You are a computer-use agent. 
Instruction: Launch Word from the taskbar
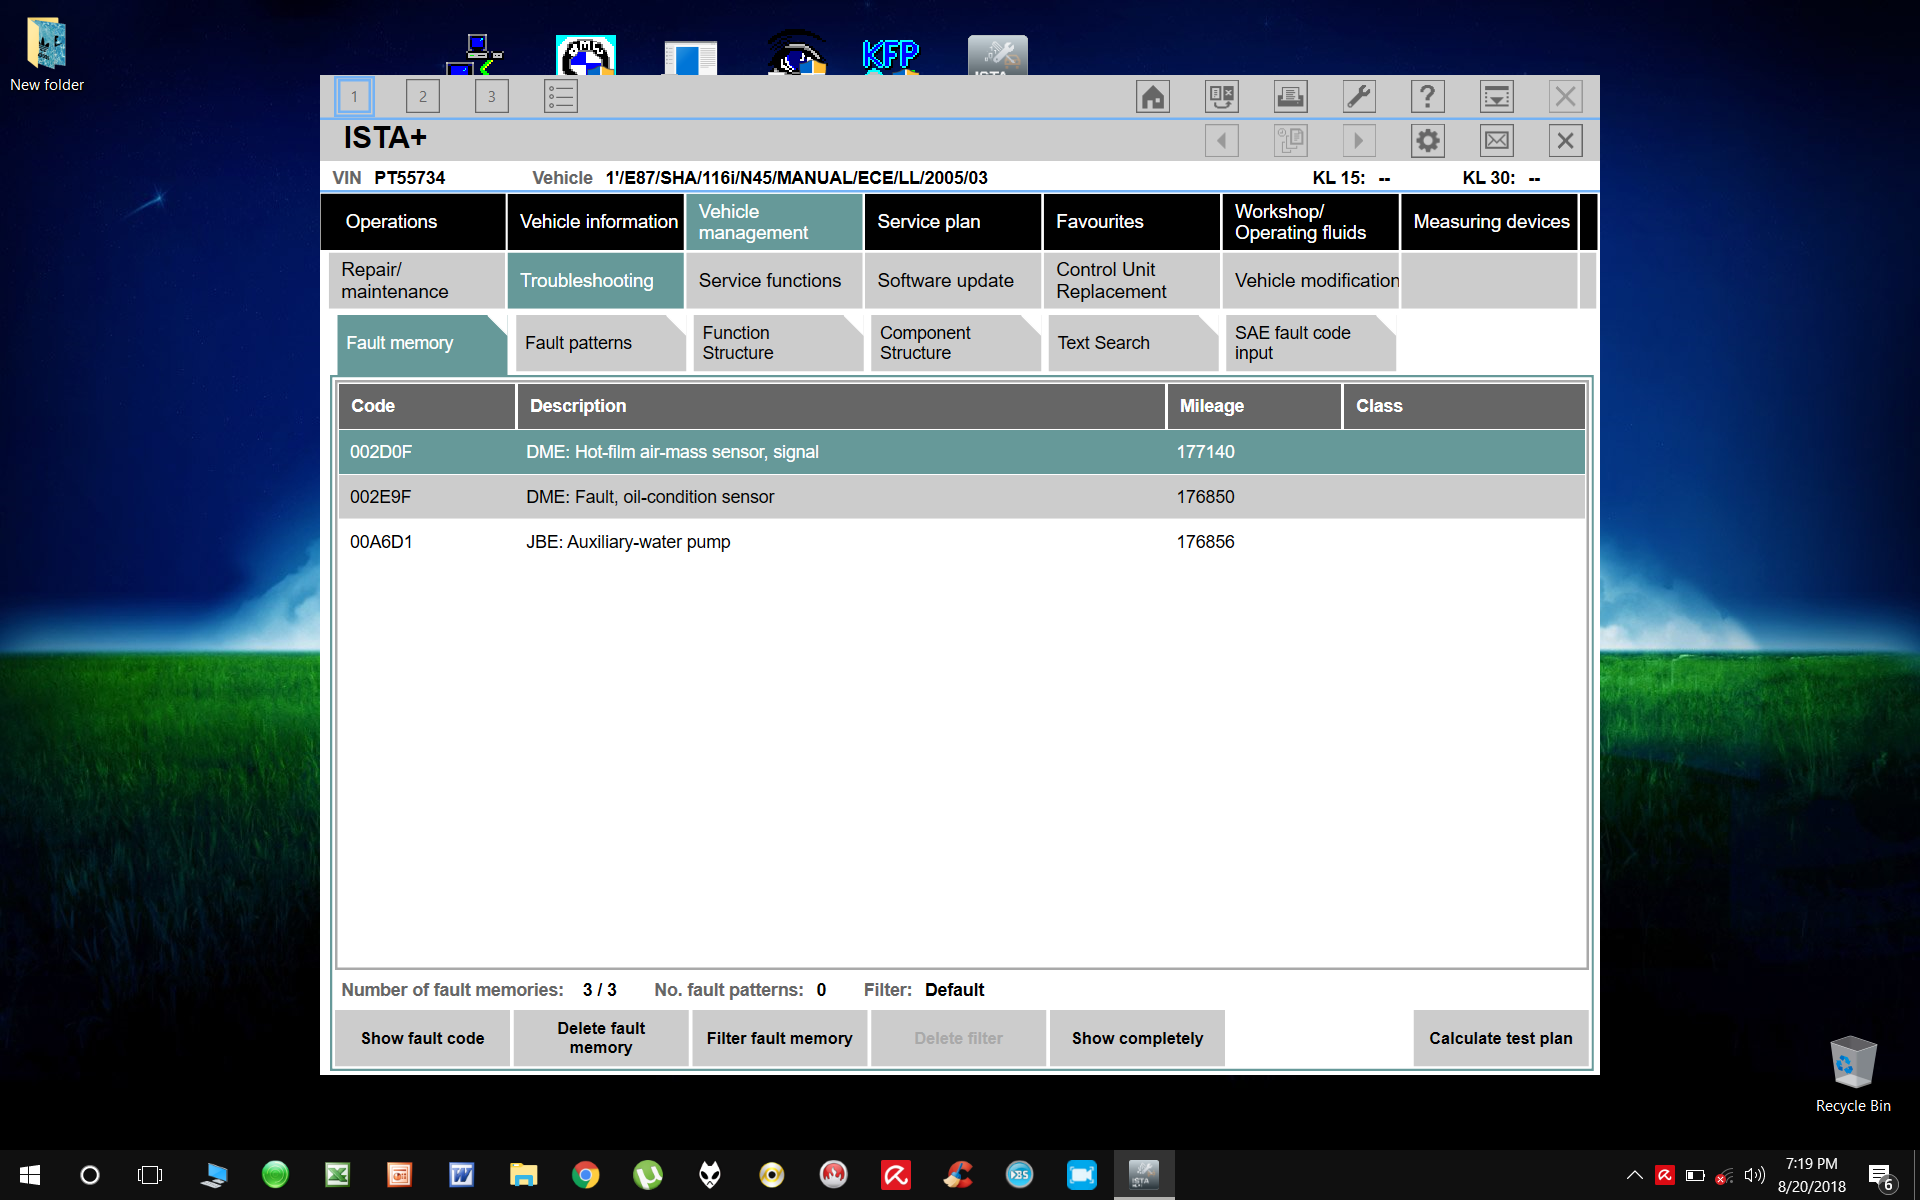(461, 1175)
